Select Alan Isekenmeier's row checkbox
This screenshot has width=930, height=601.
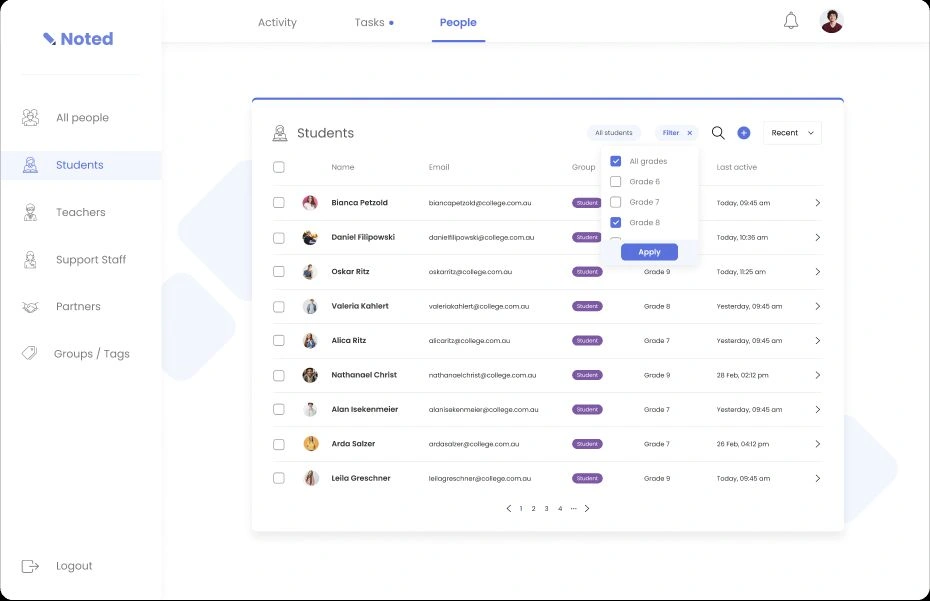point(279,409)
